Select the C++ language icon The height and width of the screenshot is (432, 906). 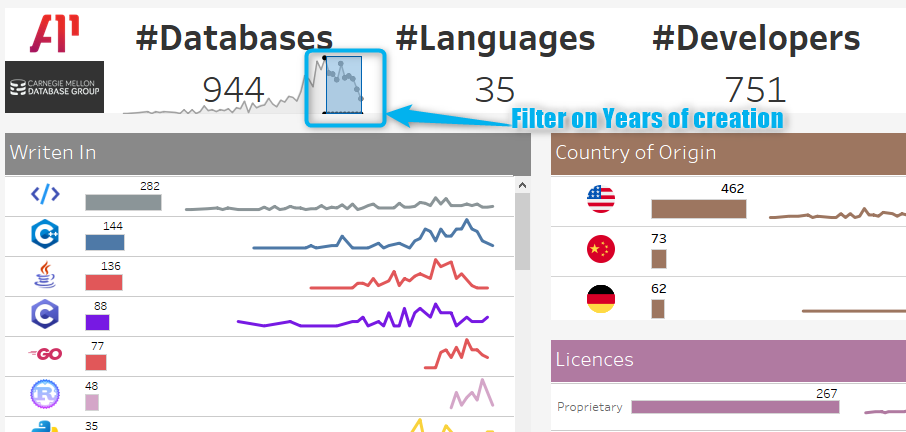pos(46,234)
